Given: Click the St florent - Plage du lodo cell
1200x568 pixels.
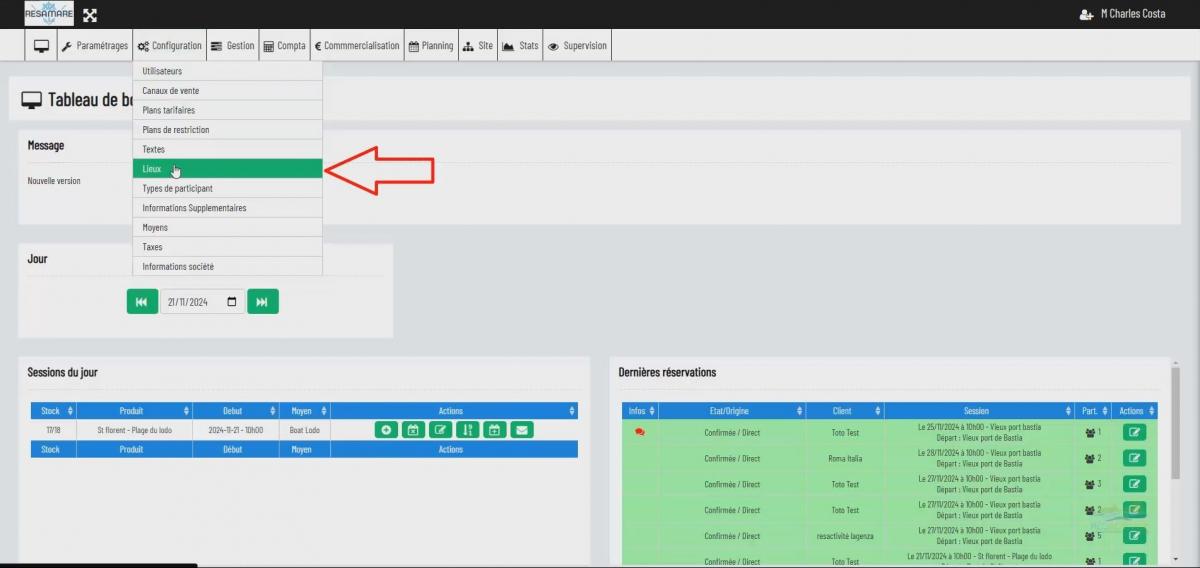Looking at the screenshot, I should click(x=134, y=430).
